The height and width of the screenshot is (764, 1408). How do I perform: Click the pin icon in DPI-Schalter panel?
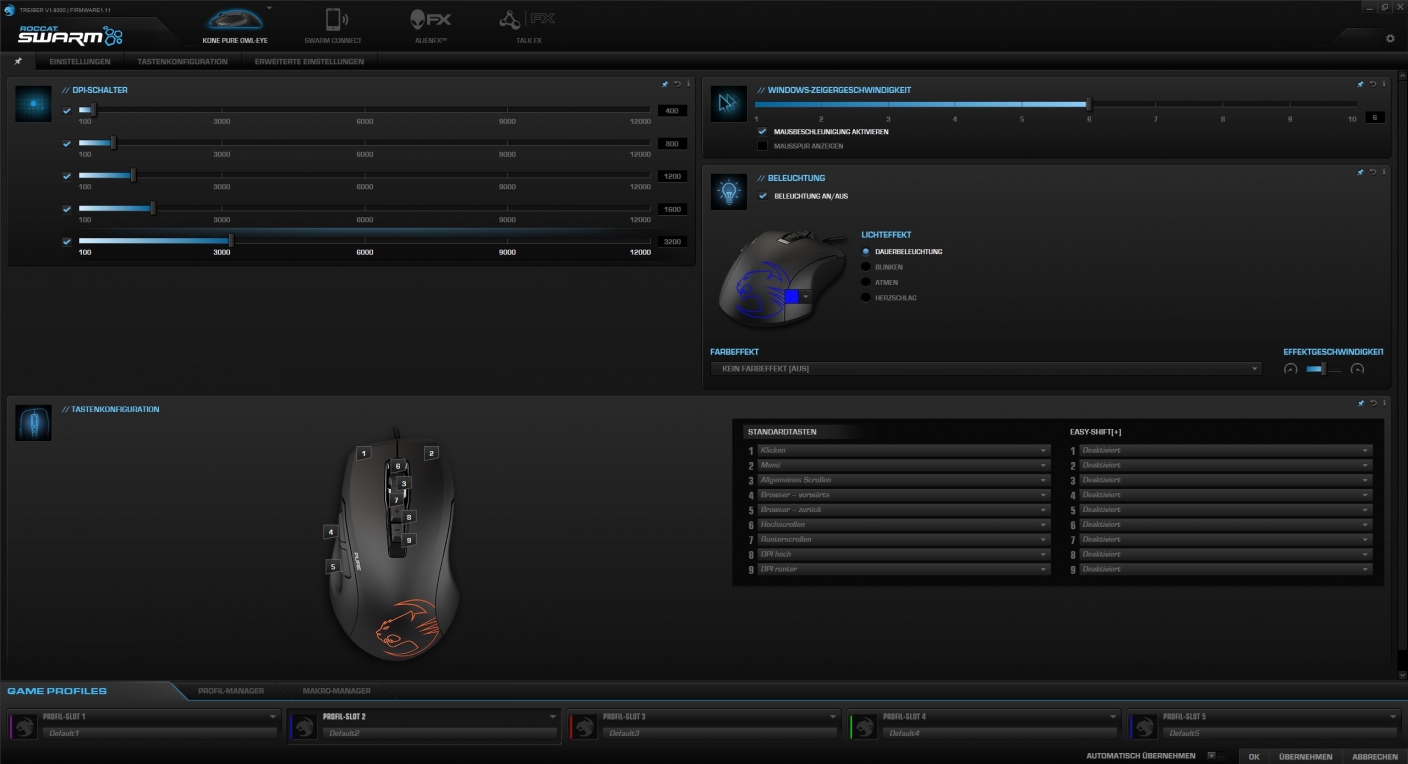coord(666,84)
